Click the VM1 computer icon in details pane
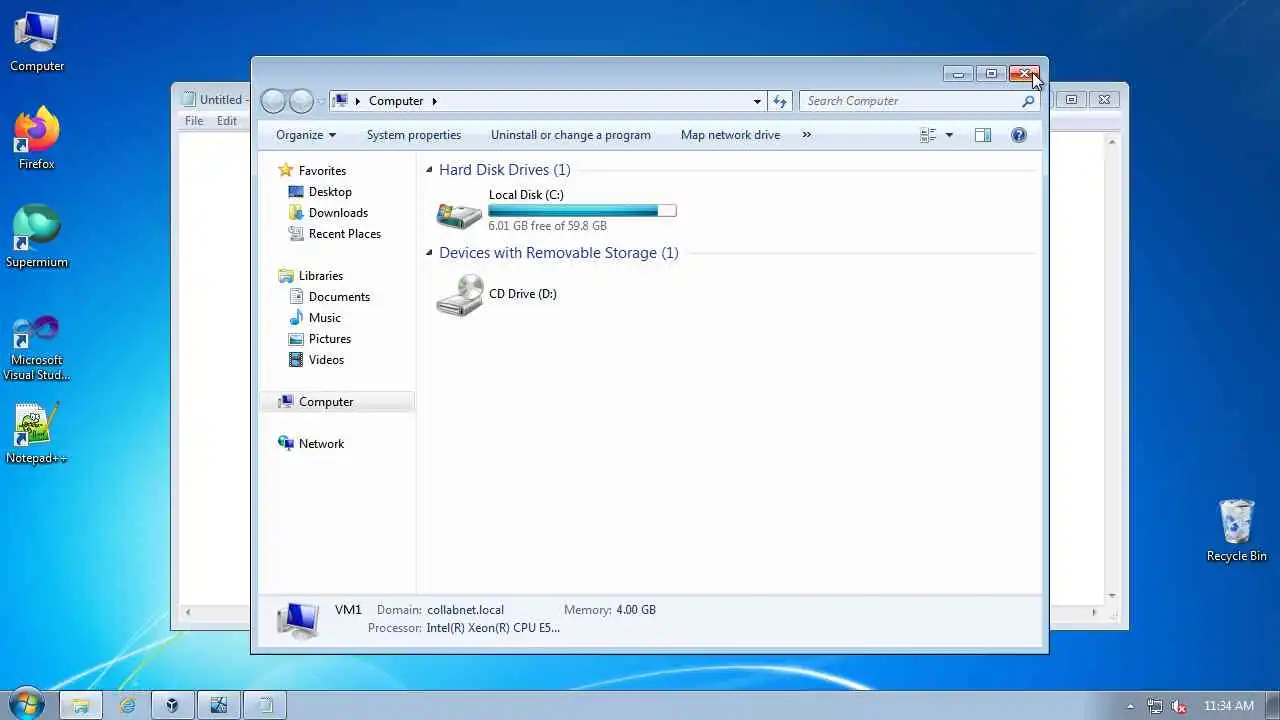This screenshot has width=1280, height=720. 298,620
